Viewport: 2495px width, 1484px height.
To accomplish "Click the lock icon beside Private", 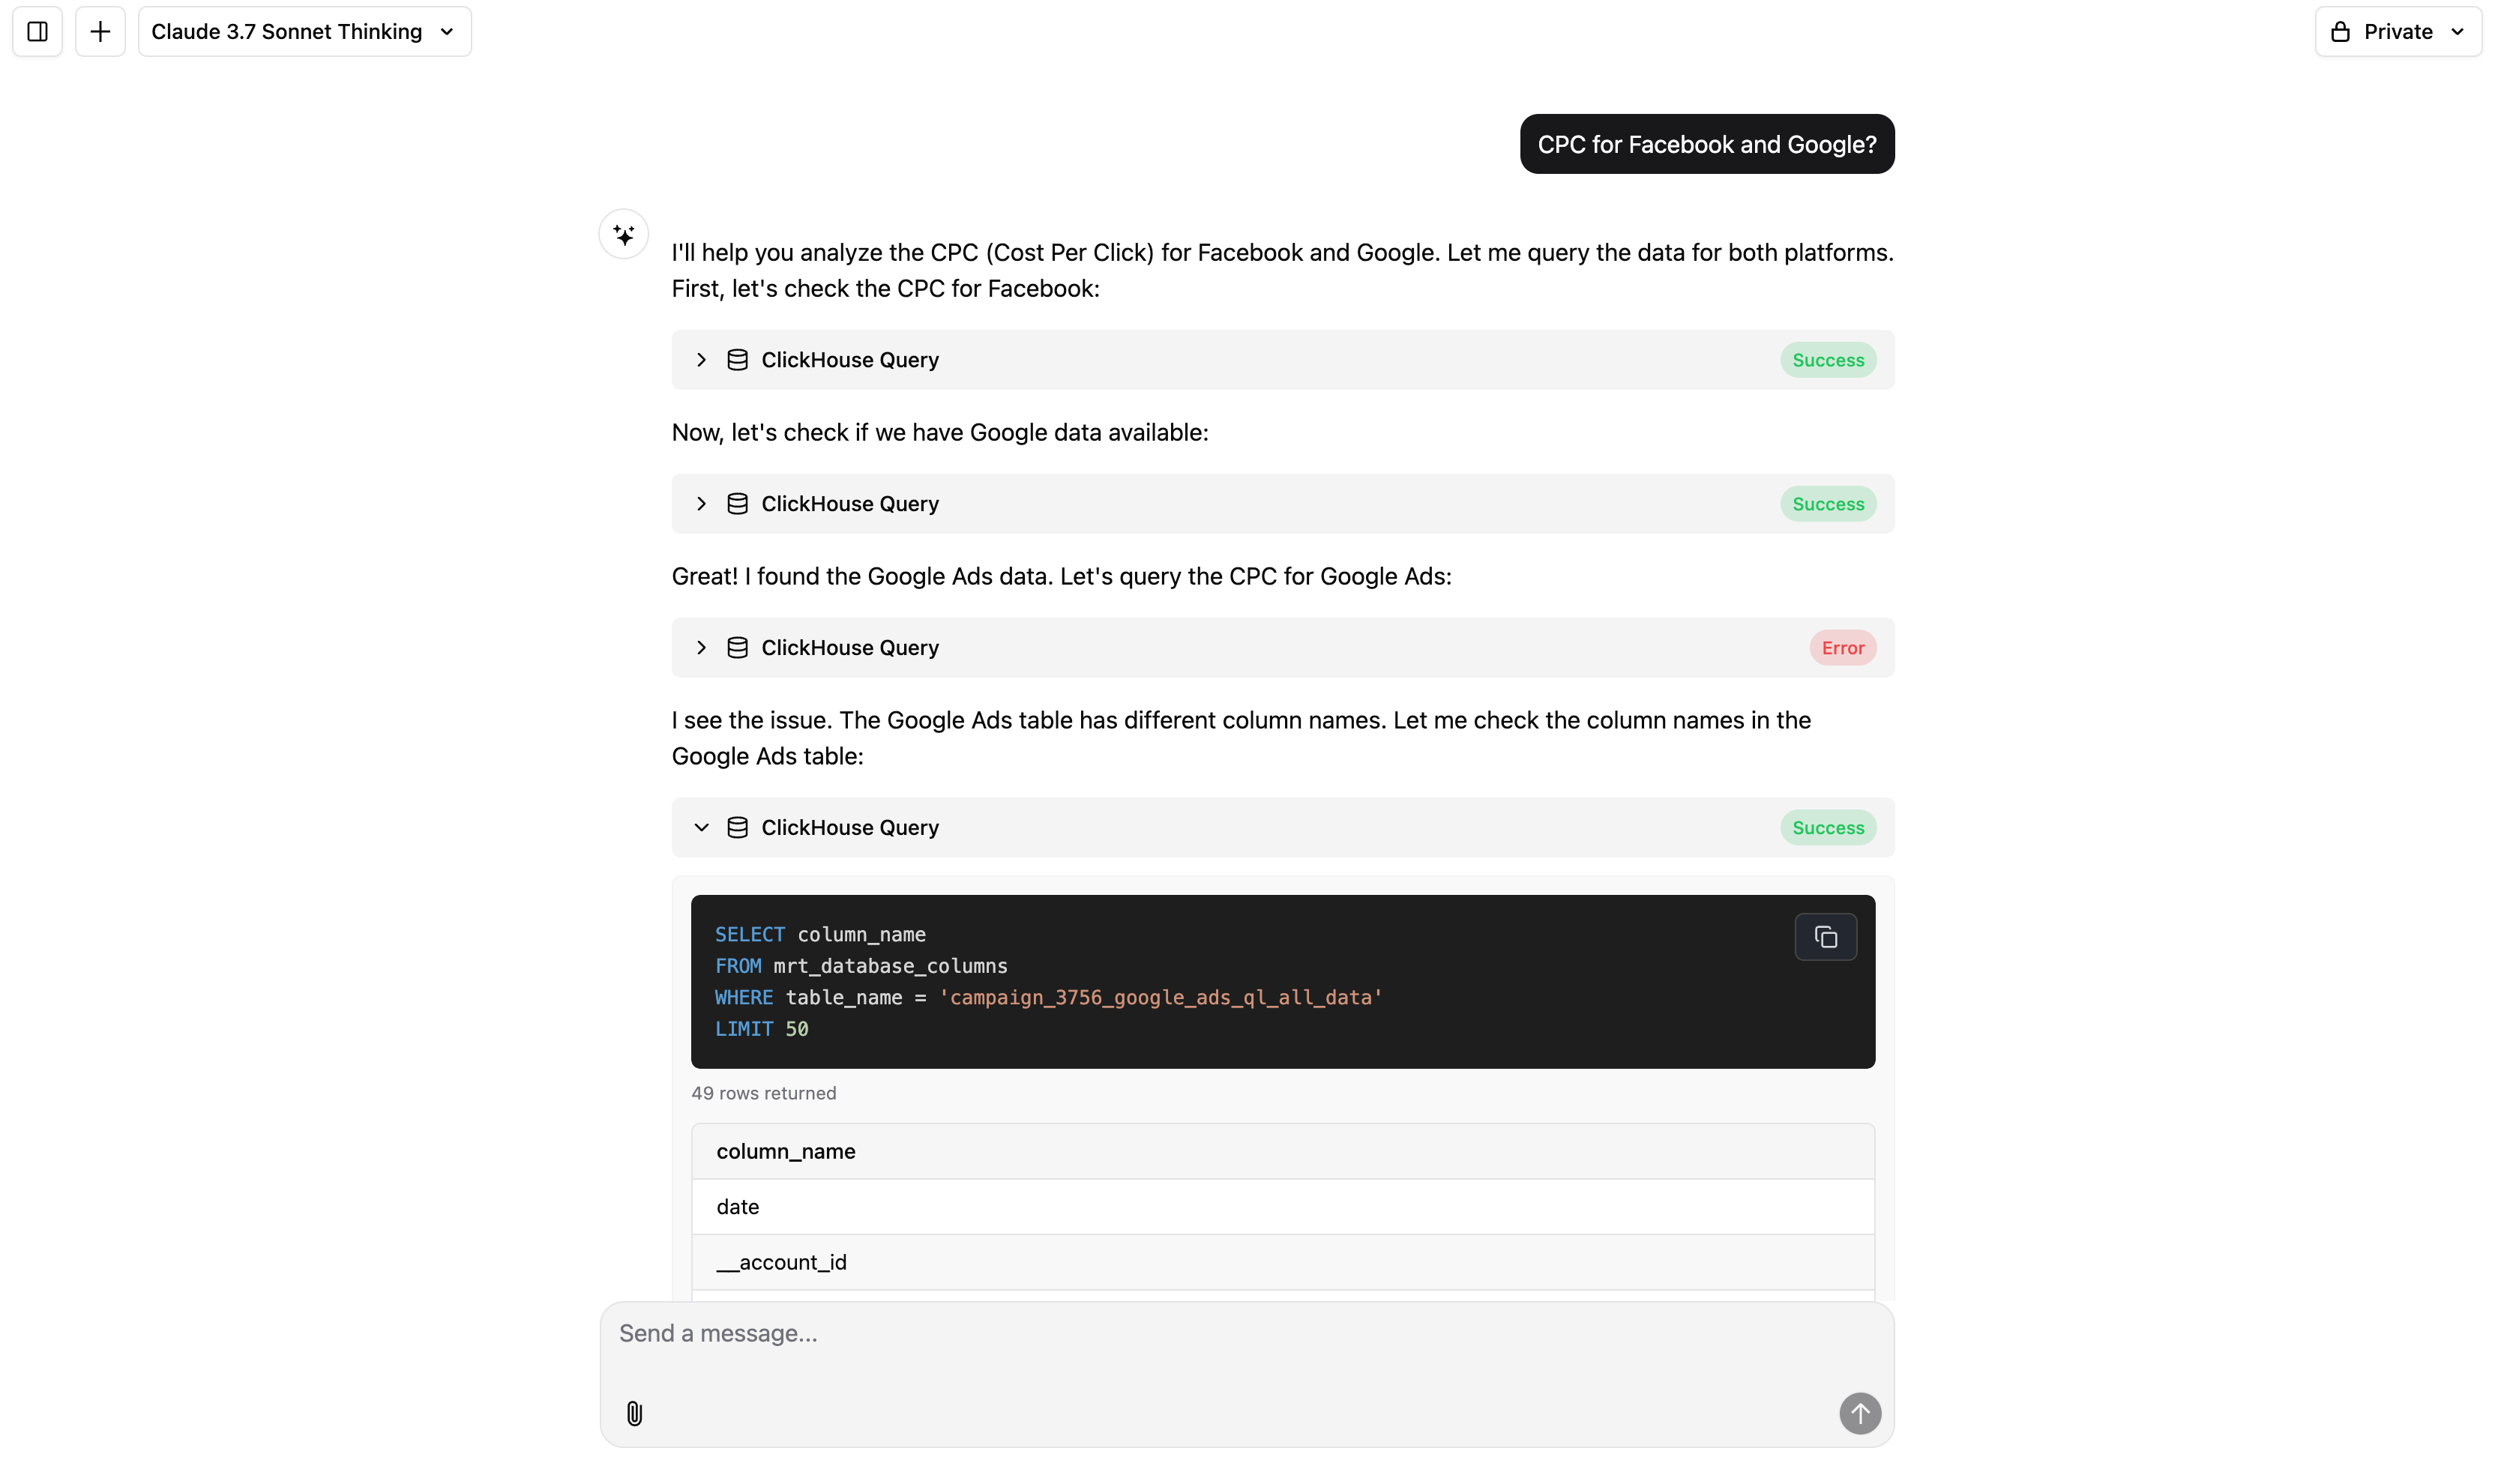I will click(x=2340, y=32).
